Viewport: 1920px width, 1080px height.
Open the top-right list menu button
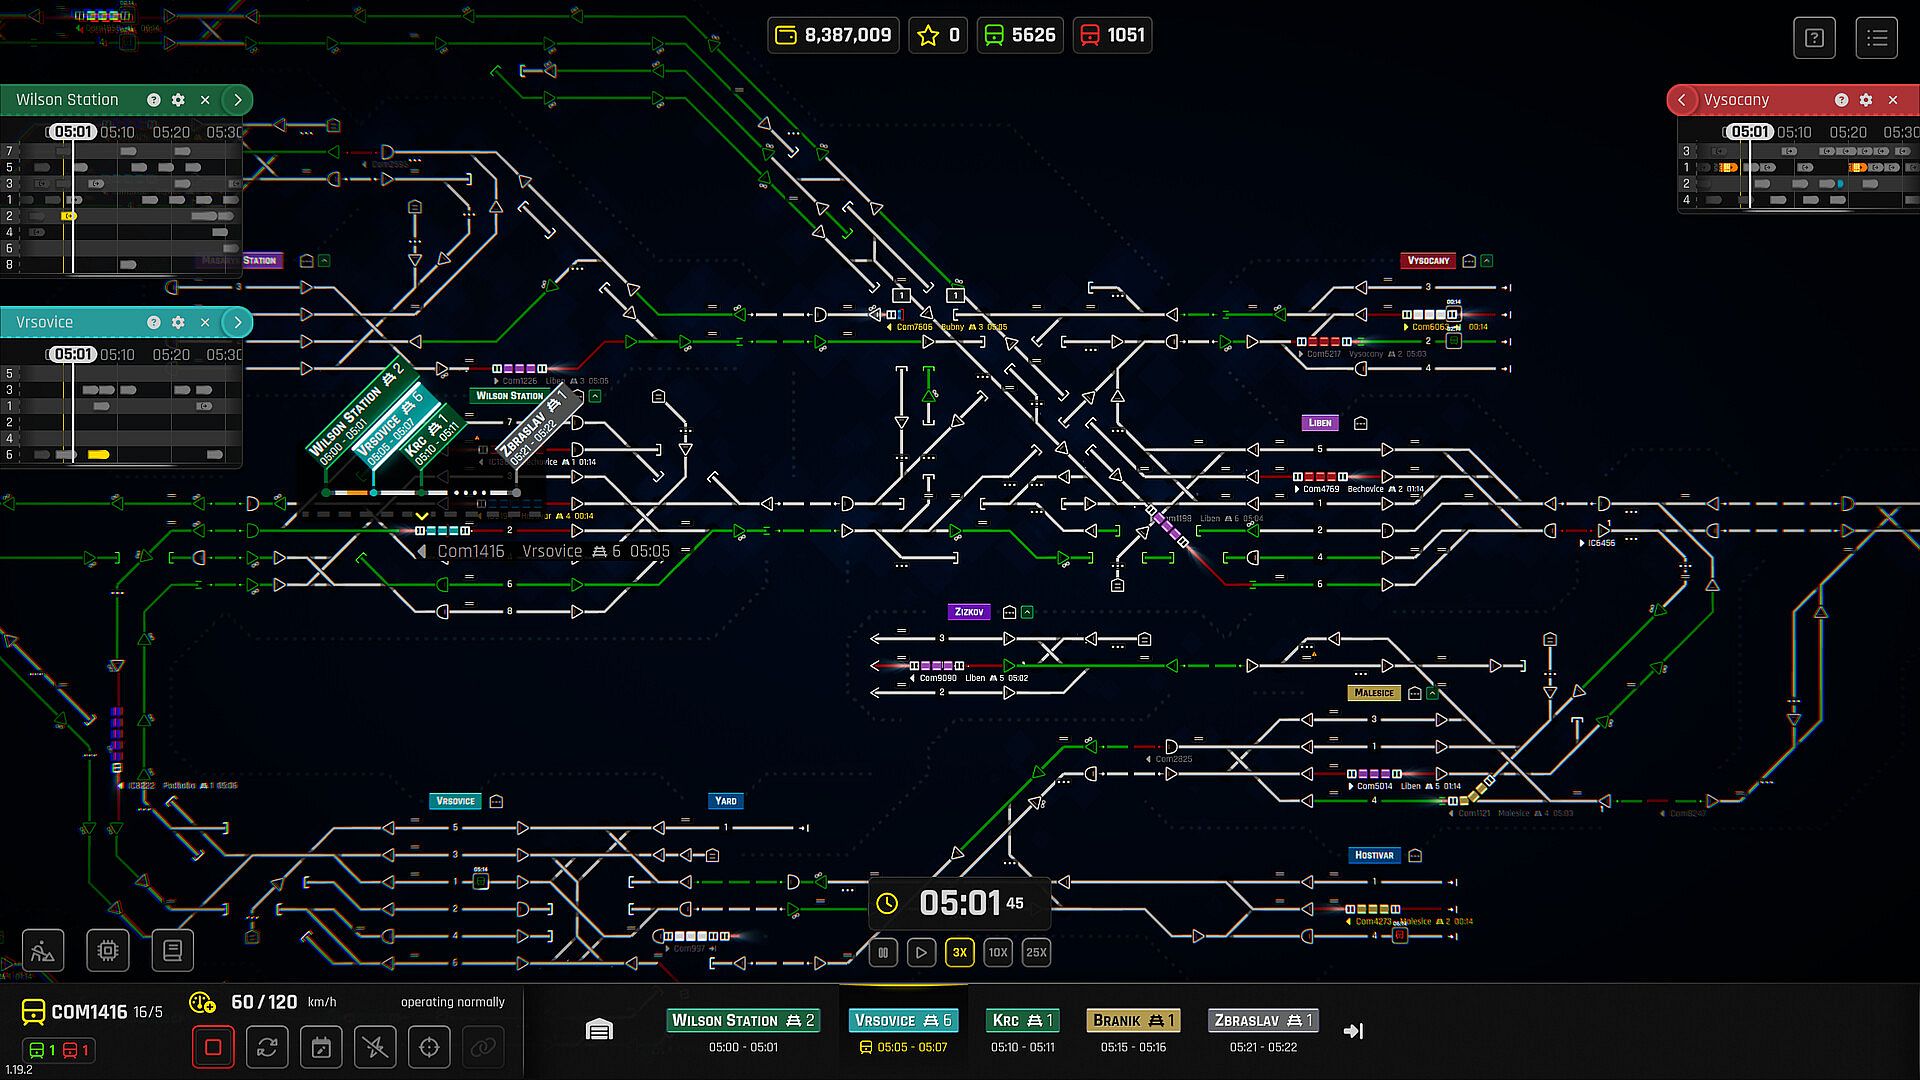[1877, 38]
